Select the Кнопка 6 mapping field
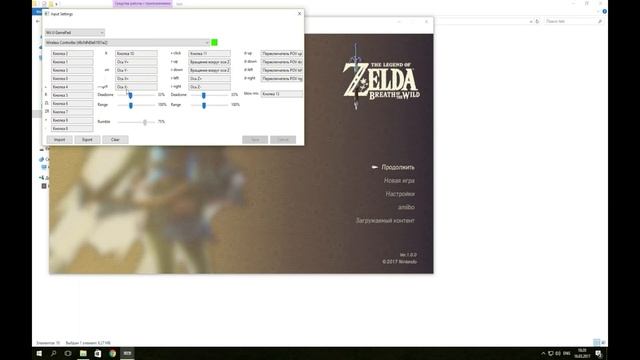The image size is (640, 360). 72,104
